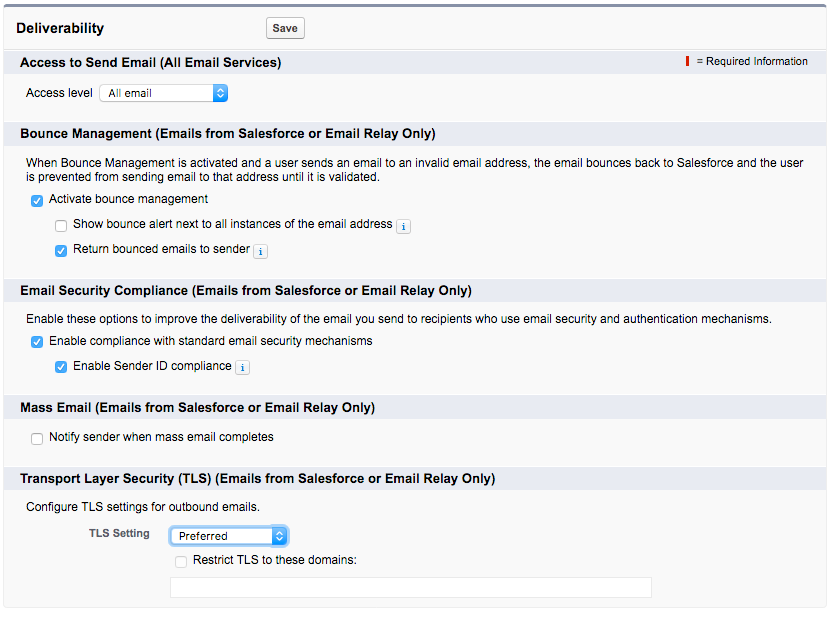This screenshot has width=831, height=623.
Task: Click the Save button
Action: point(285,28)
